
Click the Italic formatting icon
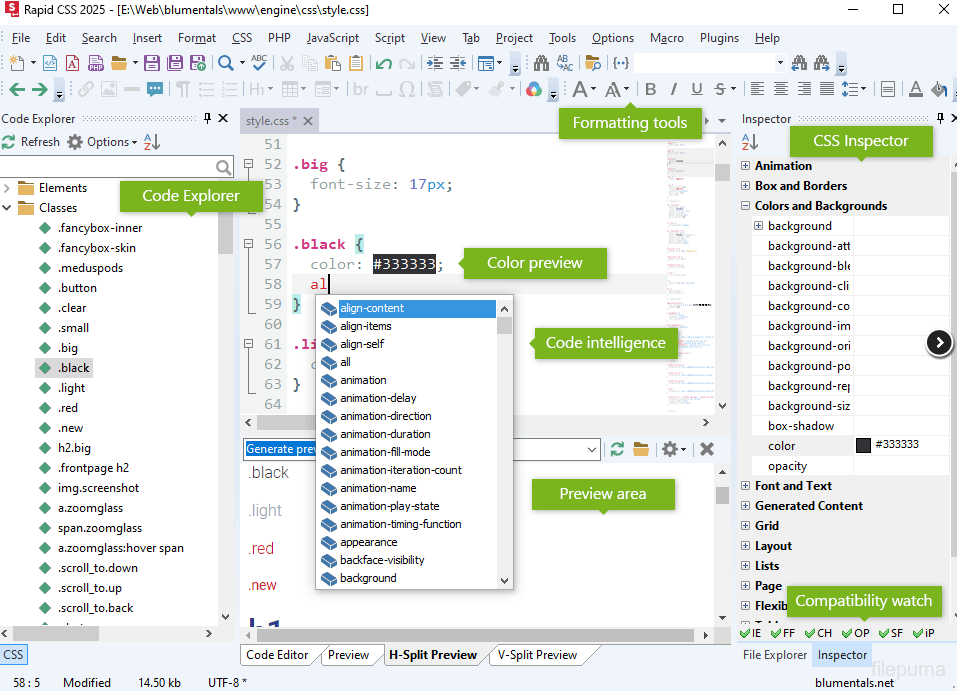pyautogui.click(x=673, y=89)
